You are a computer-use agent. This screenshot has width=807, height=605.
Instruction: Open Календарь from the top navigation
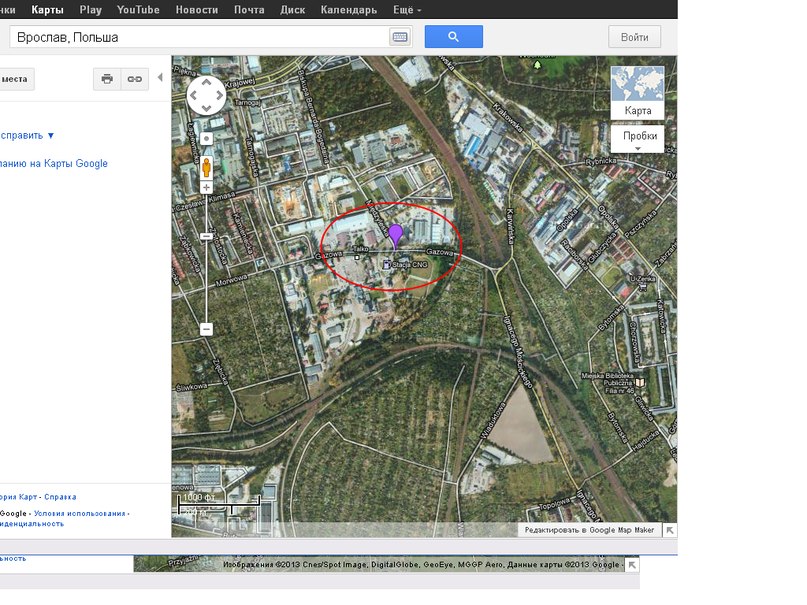pyautogui.click(x=348, y=10)
